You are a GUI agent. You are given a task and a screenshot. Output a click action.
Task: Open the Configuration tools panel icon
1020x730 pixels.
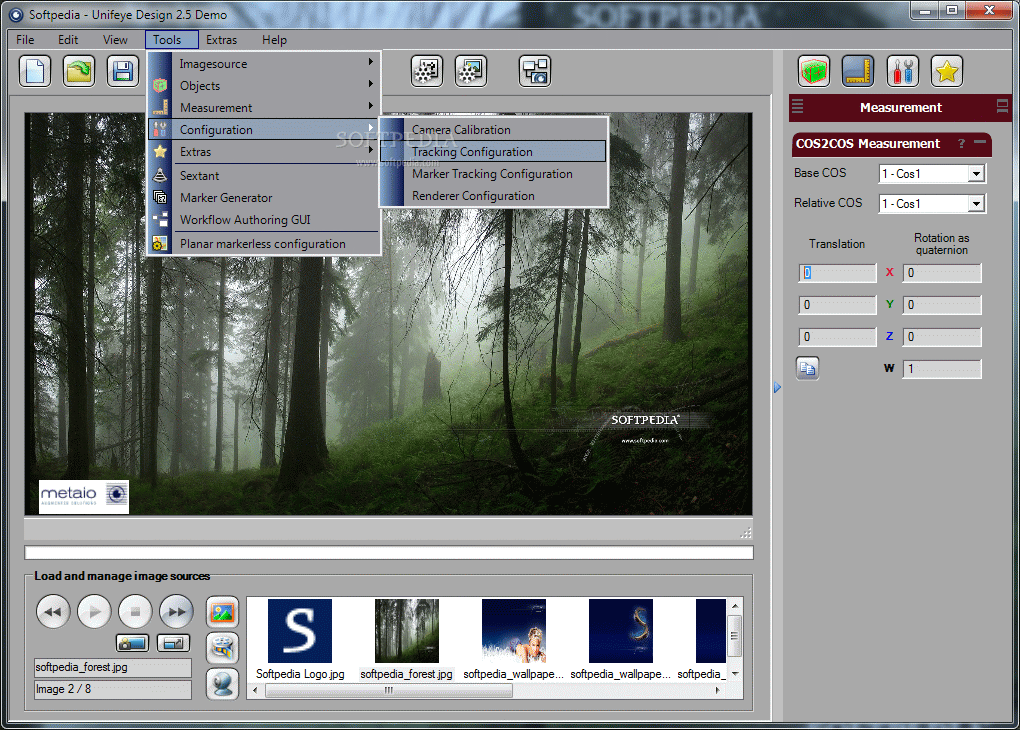[903, 71]
